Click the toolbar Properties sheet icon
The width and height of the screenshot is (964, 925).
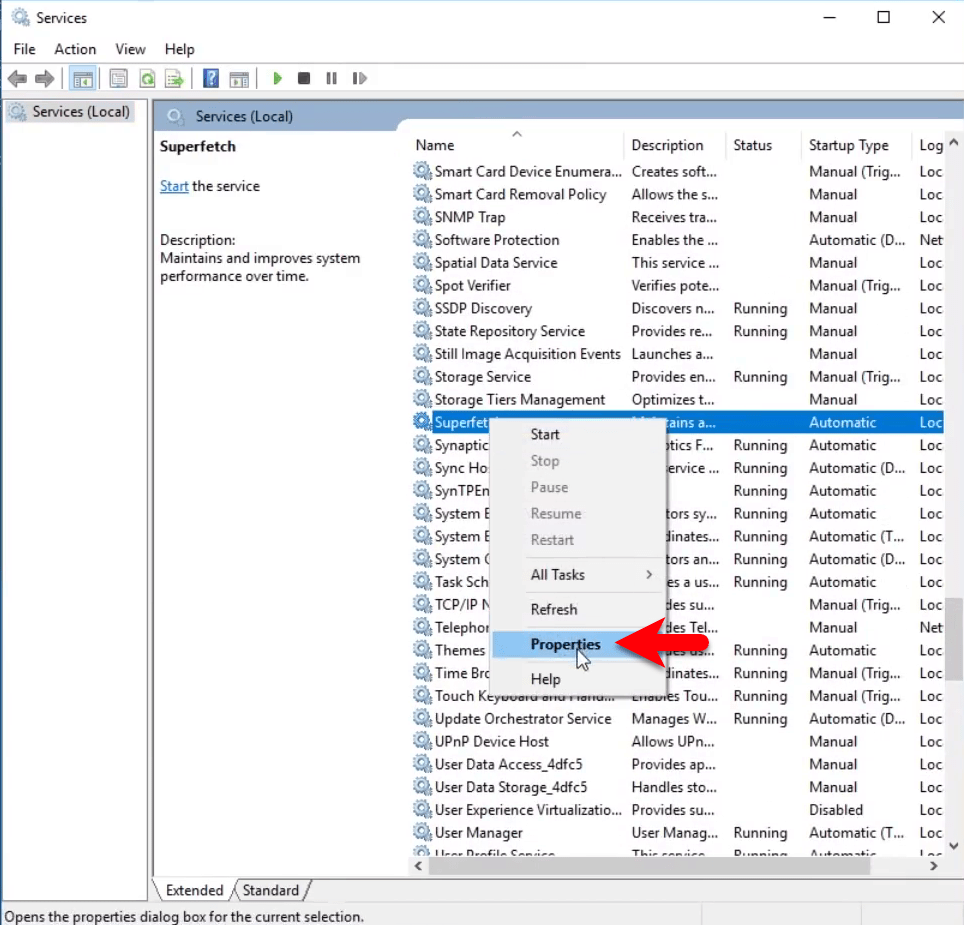(x=118, y=79)
